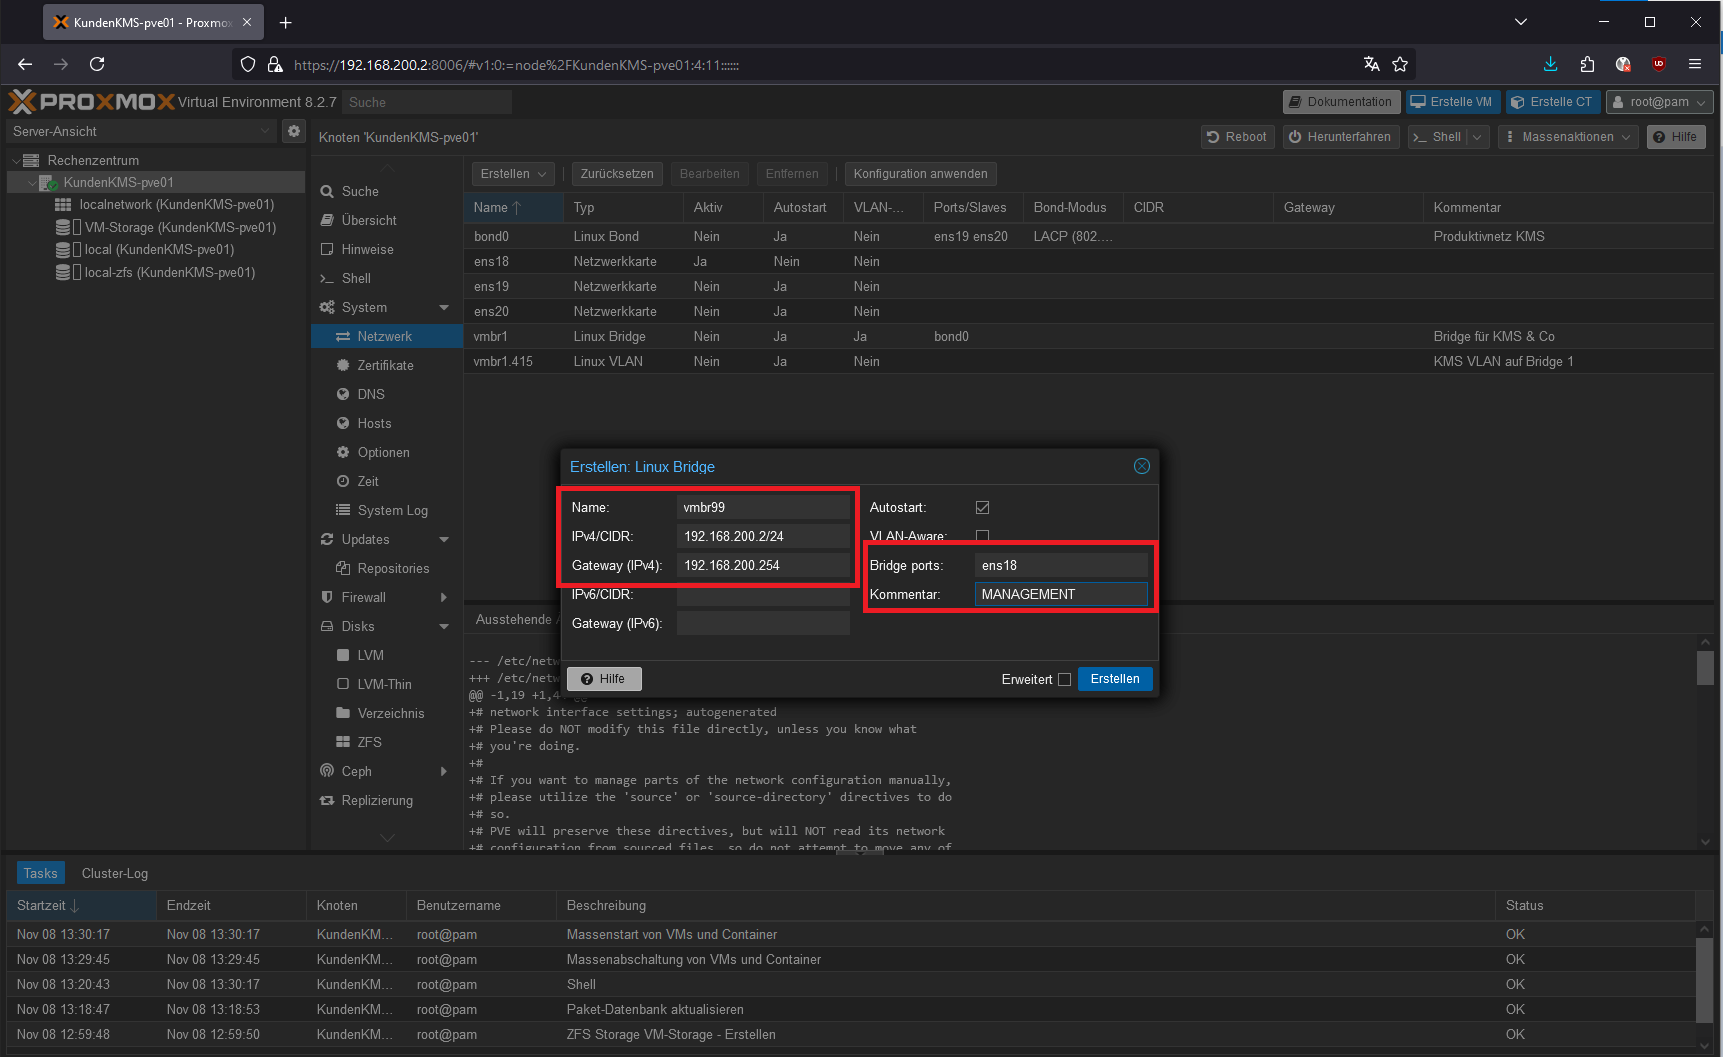This screenshot has height=1057, width=1723.
Task: Click the Bridge ports input field
Action: point(1060,565)
